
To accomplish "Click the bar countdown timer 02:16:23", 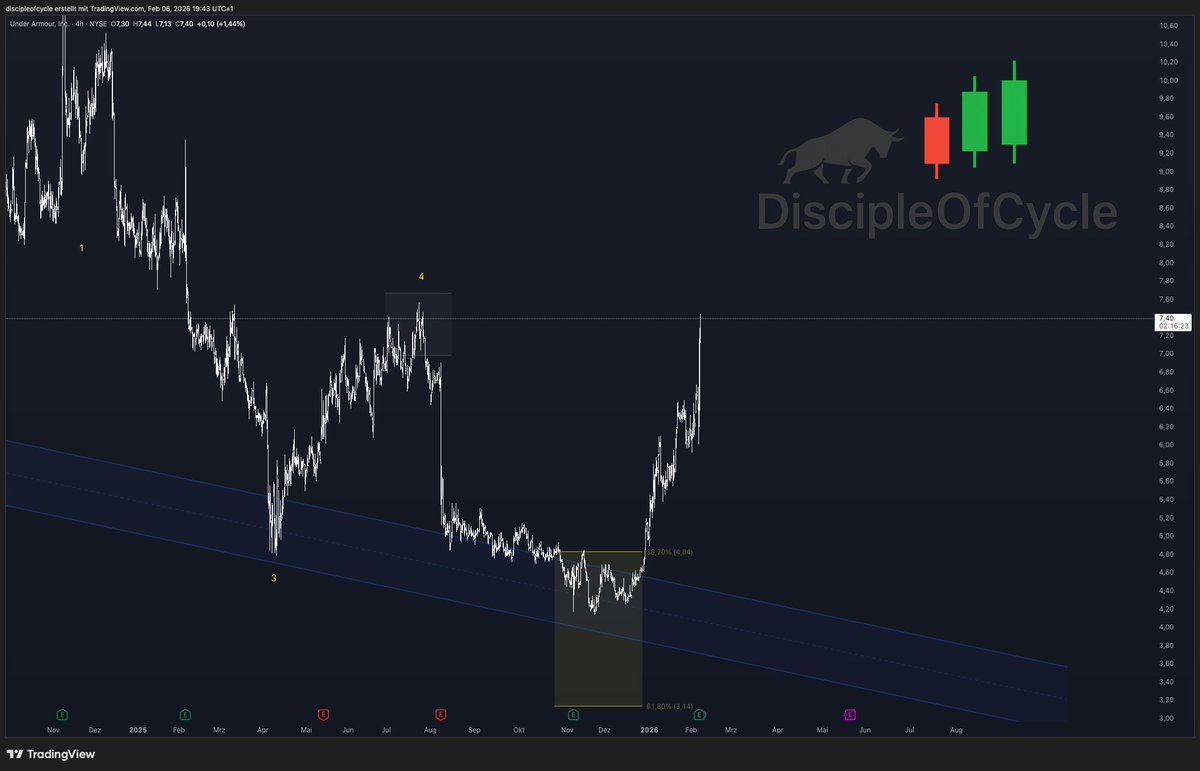I will [x=1172, y=326].
